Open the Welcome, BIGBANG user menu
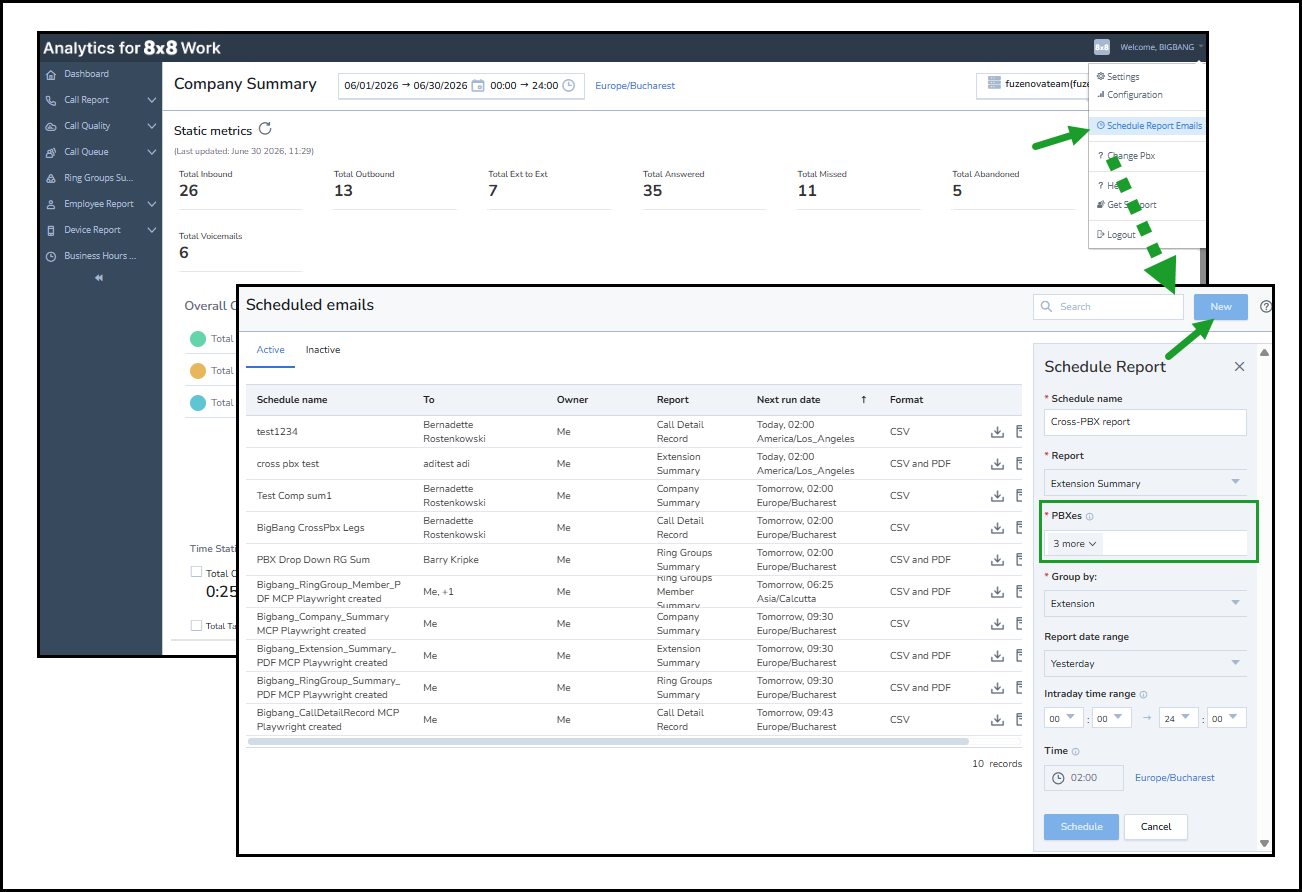The width and height of the screenshot is (1302, 892). 1161,47
